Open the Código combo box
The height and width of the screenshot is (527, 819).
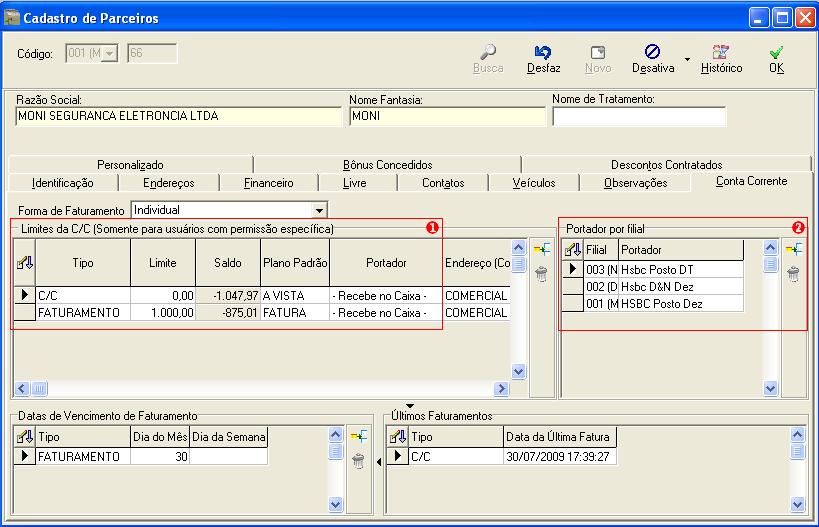[109, 54]
